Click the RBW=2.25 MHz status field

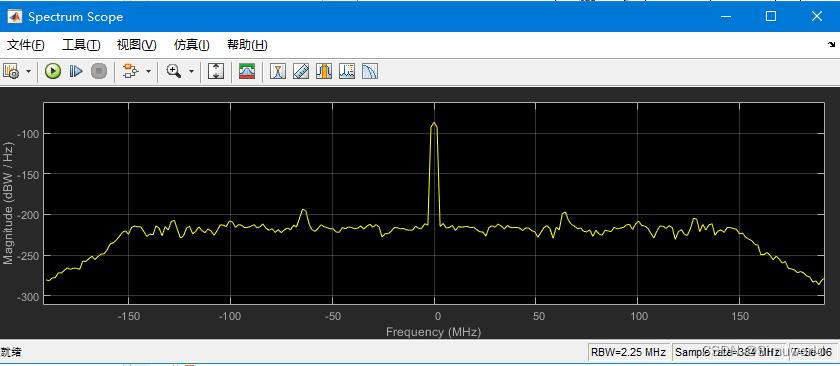(x=628, y=352)
